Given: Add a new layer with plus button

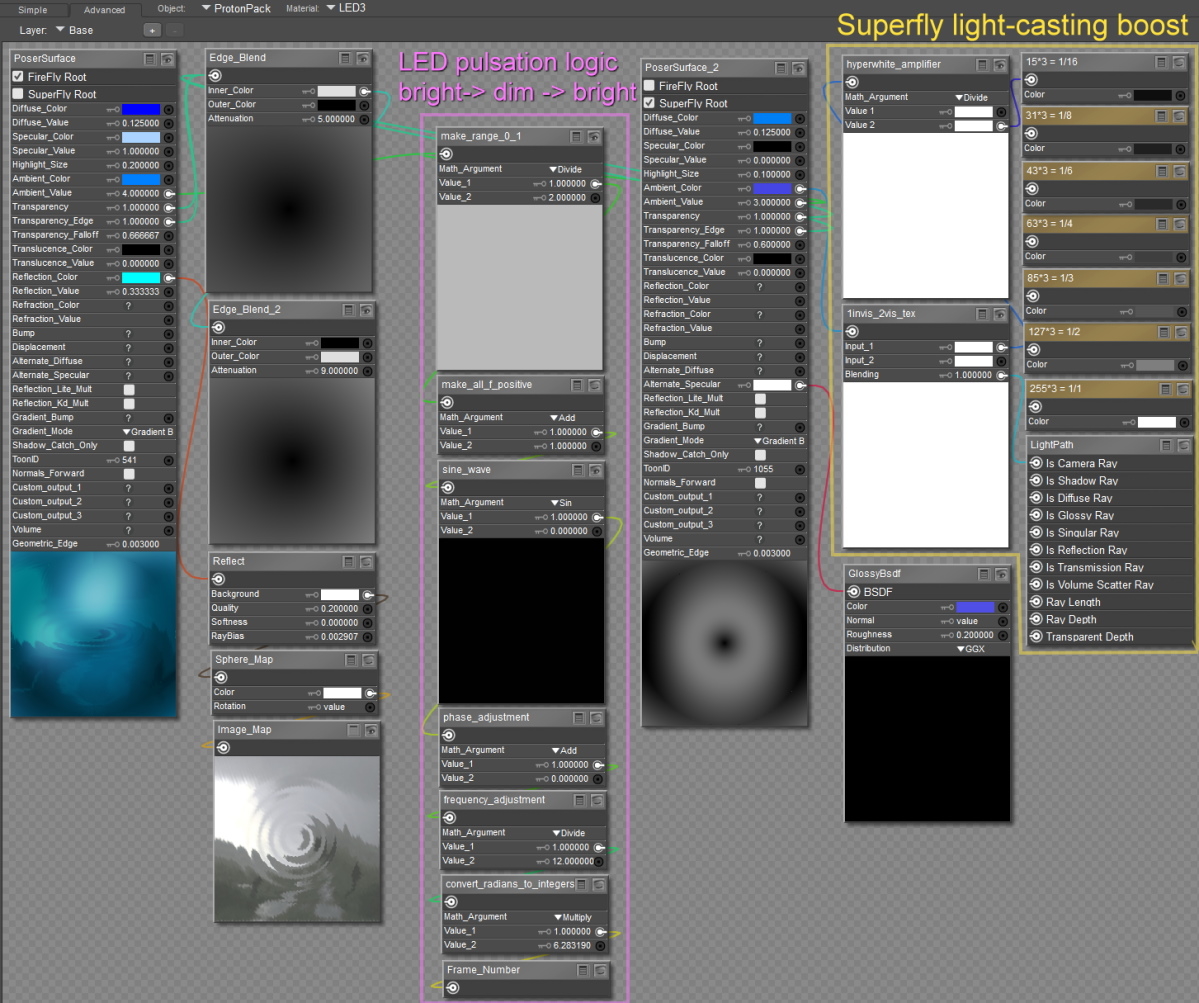Looking at the screenshot, I should [152, 31].
